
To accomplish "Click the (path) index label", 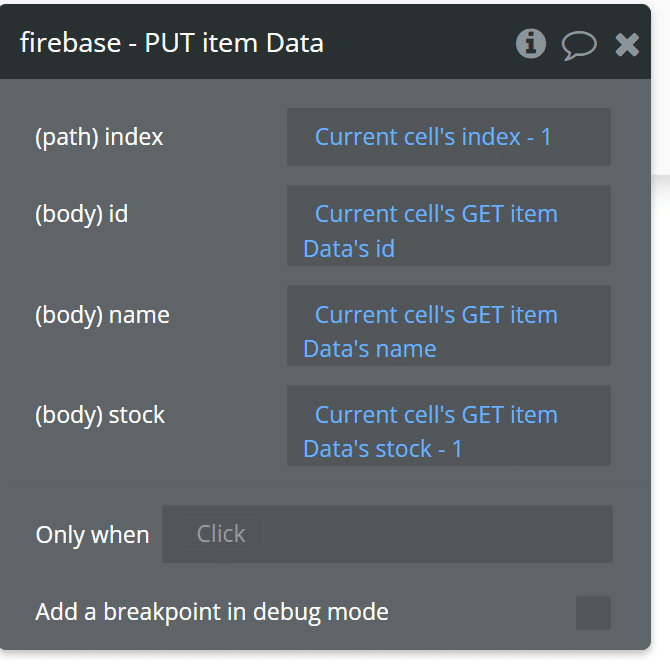I will pos(99,137).
